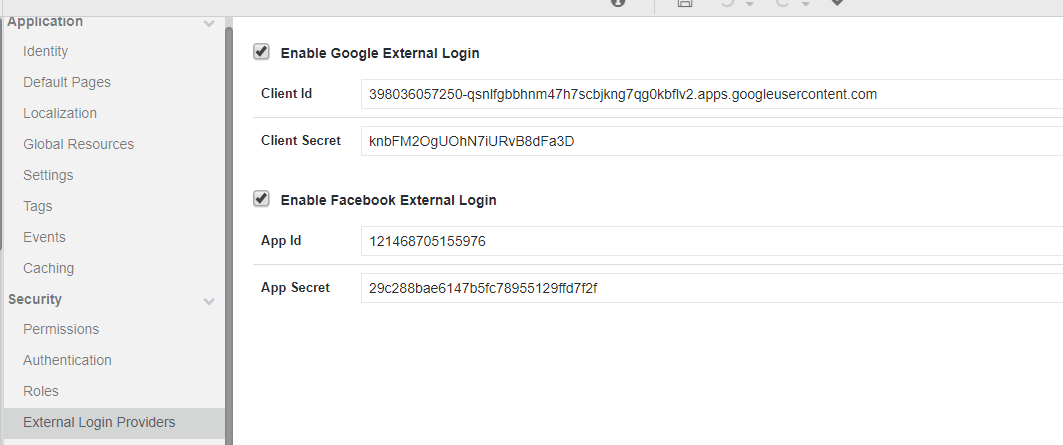This screenshot has height=445, width=1063.
Task: Click the Enable Facebook External Login label
Action: tap(388, 200)
